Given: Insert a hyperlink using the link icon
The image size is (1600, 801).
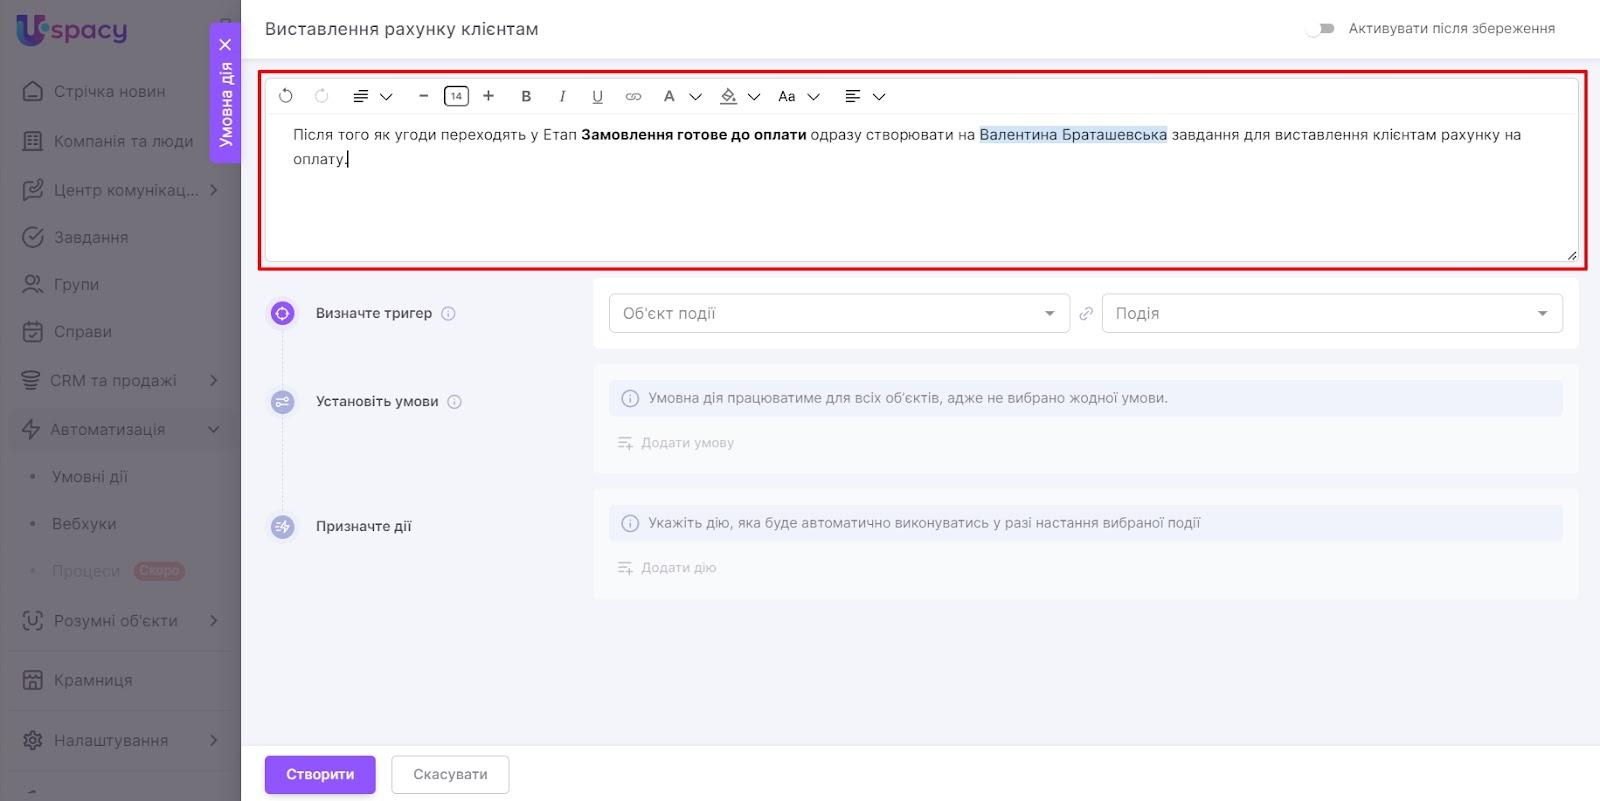Looking at the screenshot, I should click(633, 96).
